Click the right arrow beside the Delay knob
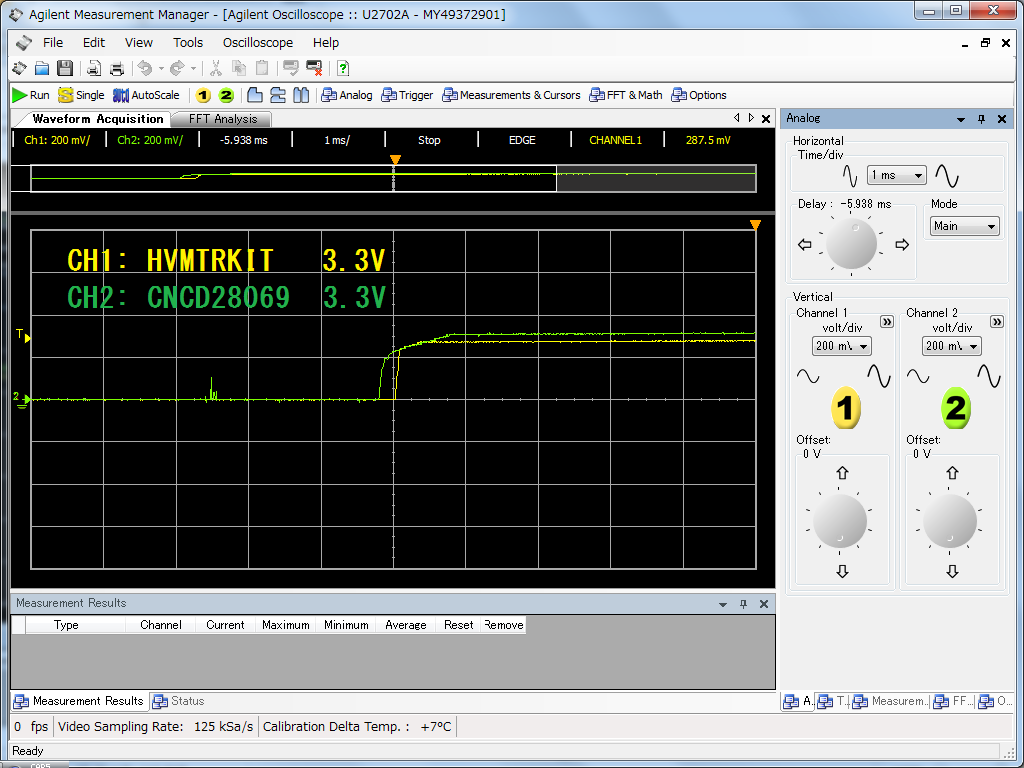 click(902, 245)
